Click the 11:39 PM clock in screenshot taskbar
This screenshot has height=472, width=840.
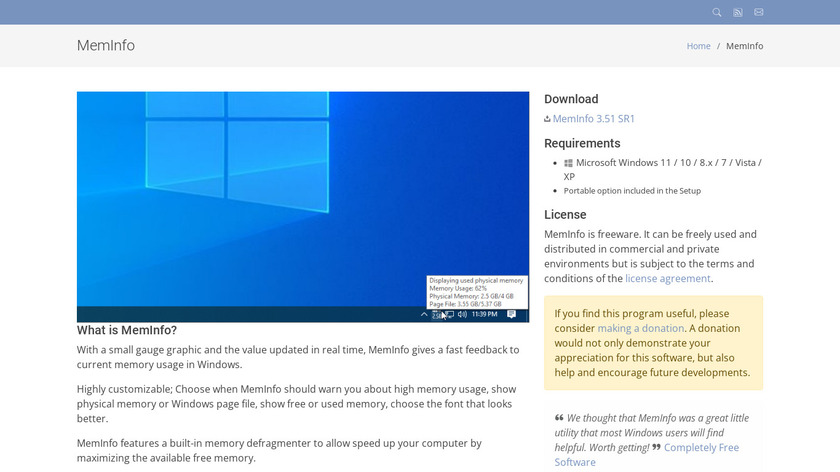(485, 314)
